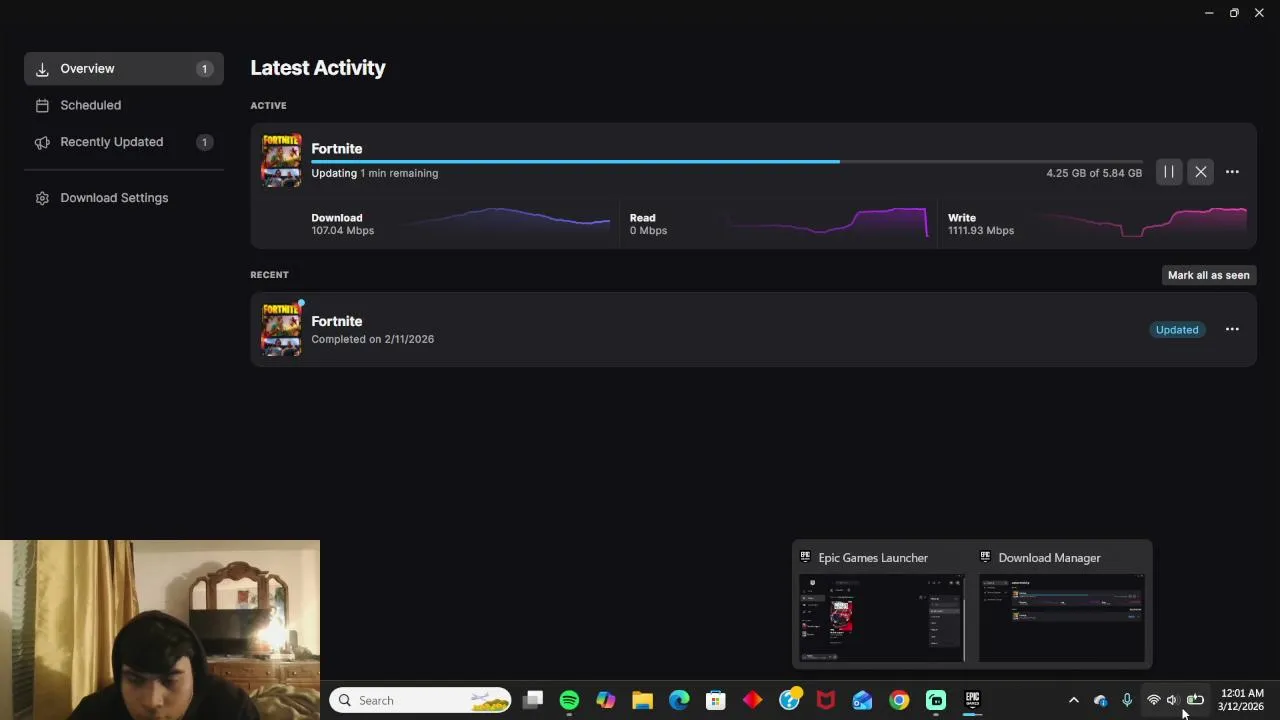Image resolution: width=1280 pixels, height=720 pixels.
Task: Click the red diamond app taskbar icon
Action: 752,700
